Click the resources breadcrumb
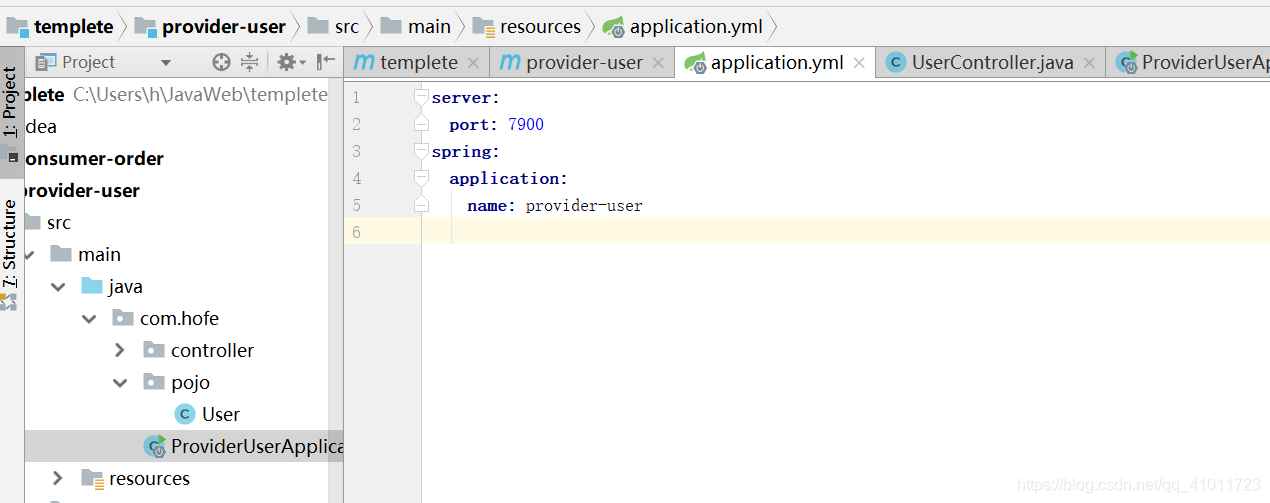The width and height of the screenshot is (1270, 503). [527, 27]
